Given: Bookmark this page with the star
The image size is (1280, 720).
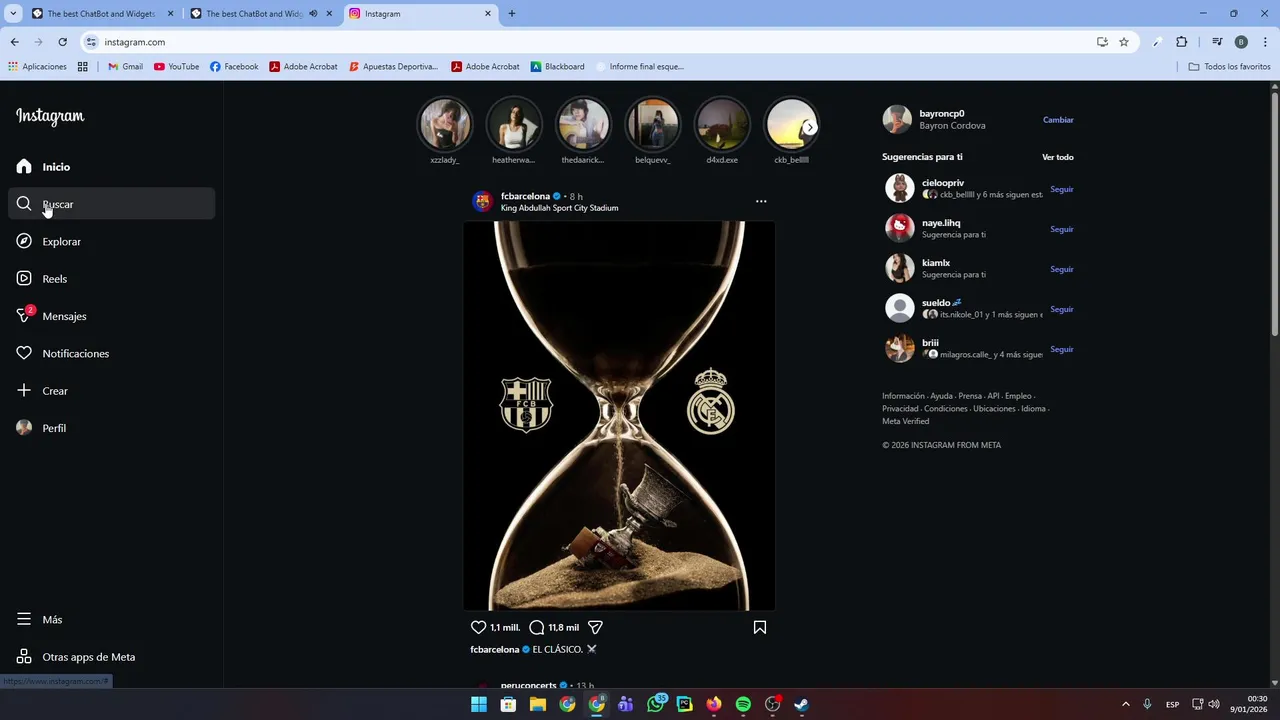Looking at the screenshot, I should [x=1124, y=42].
